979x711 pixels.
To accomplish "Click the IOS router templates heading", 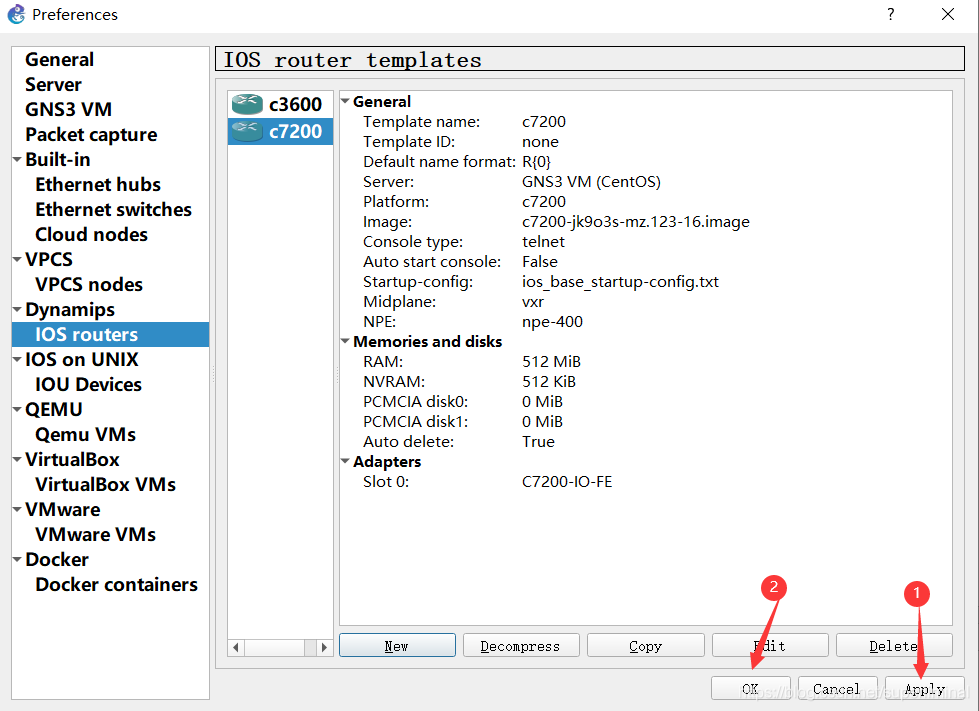I will tap(353, 60).
